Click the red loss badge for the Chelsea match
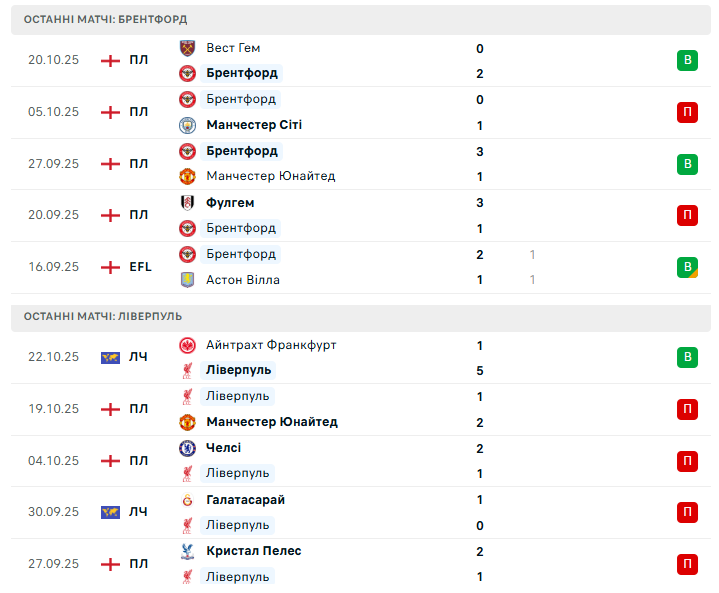 coord(687,461)
